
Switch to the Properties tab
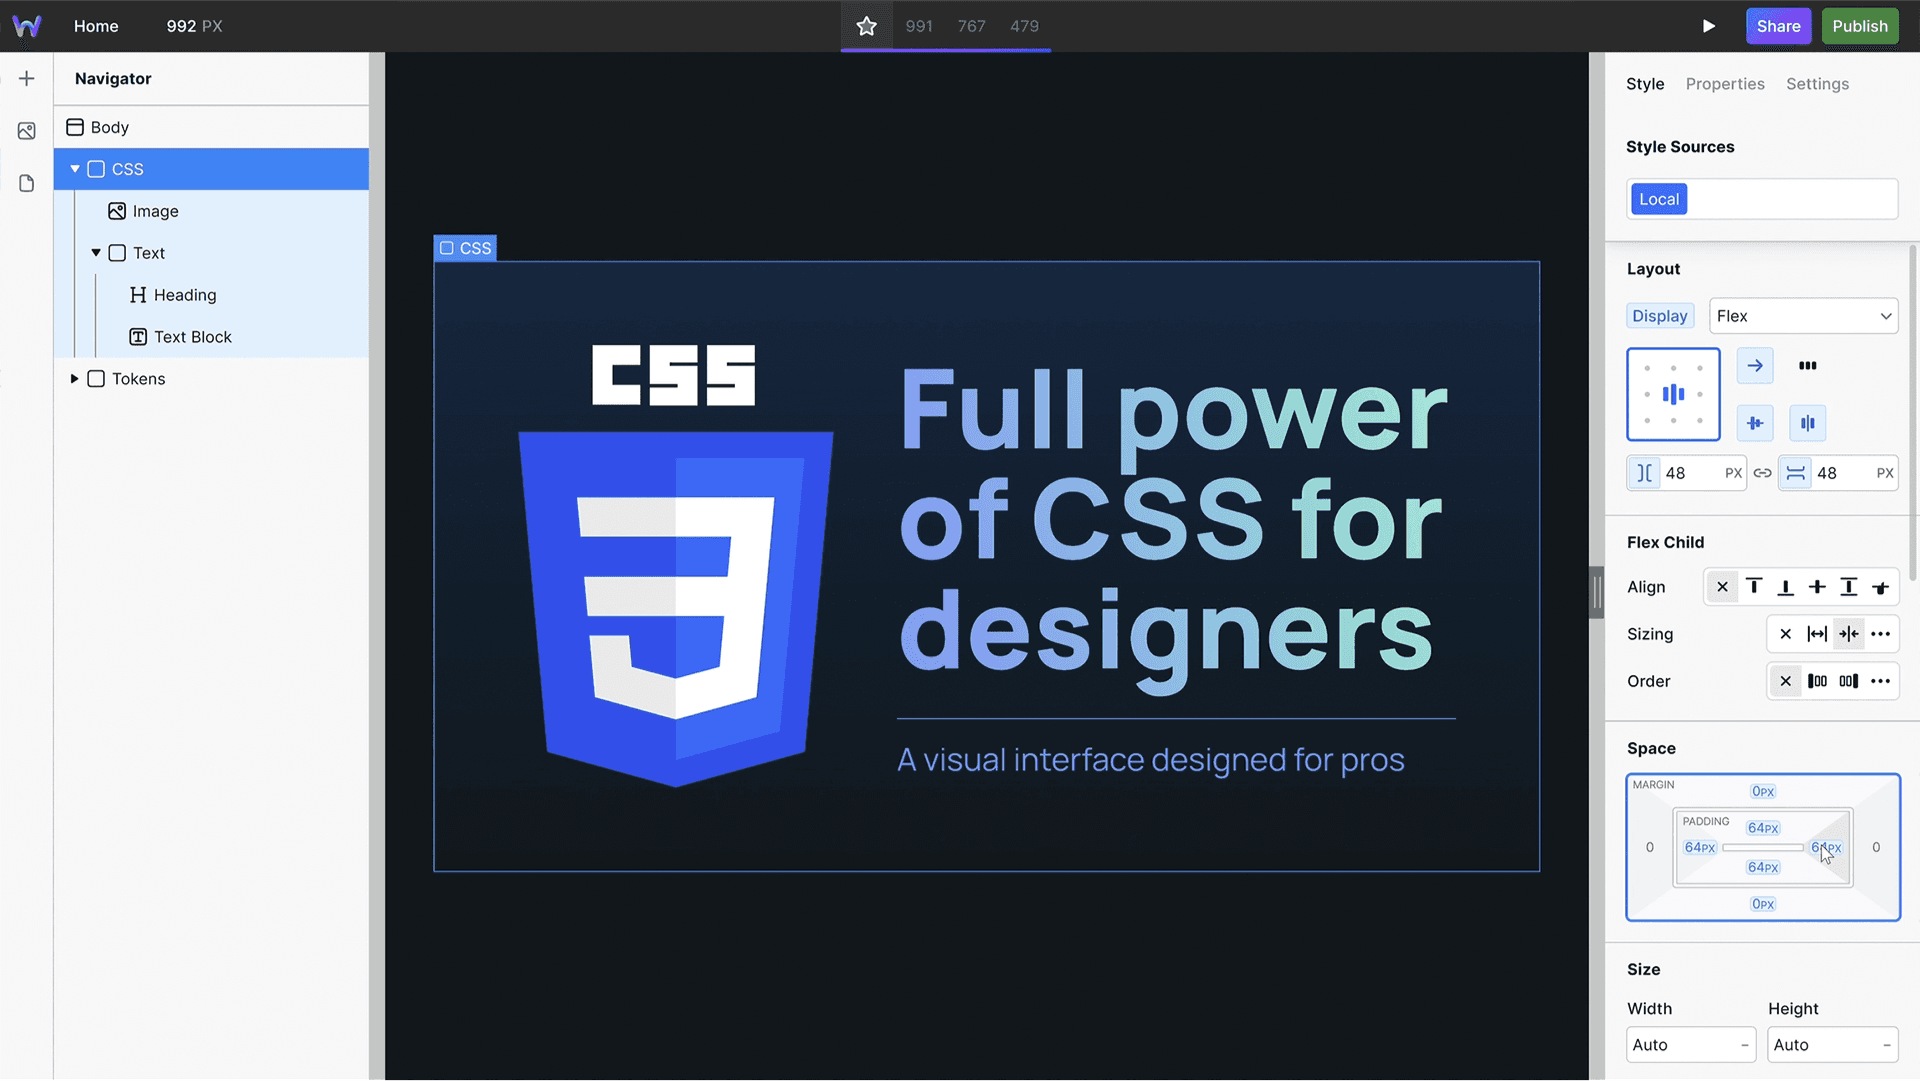1725,83
